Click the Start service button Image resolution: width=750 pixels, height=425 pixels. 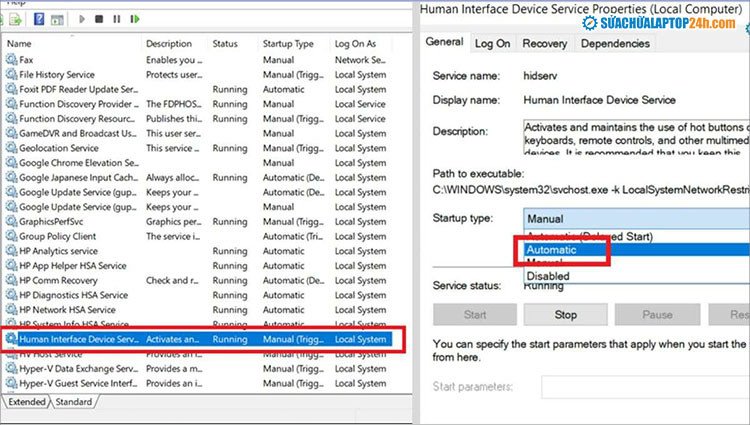(x=474, y=315)
